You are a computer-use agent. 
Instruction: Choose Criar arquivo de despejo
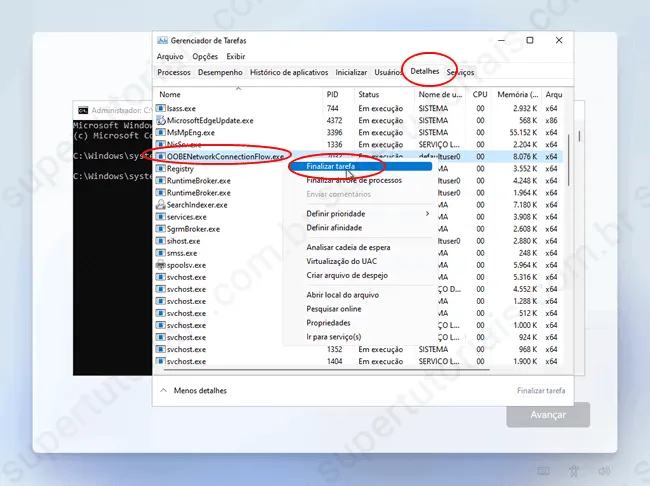tap(347, 275)
